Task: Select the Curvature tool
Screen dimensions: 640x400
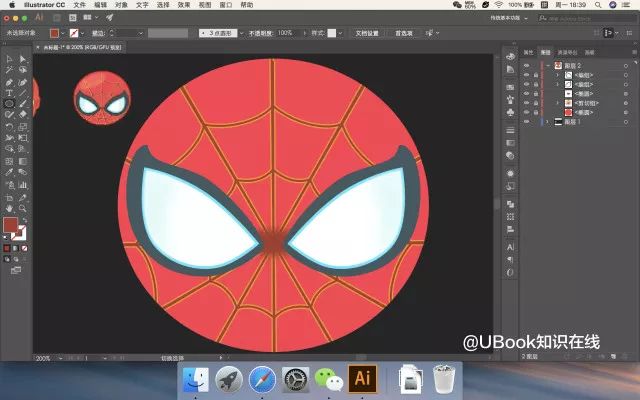Action: pyautogui.click(x=23, y=82)
